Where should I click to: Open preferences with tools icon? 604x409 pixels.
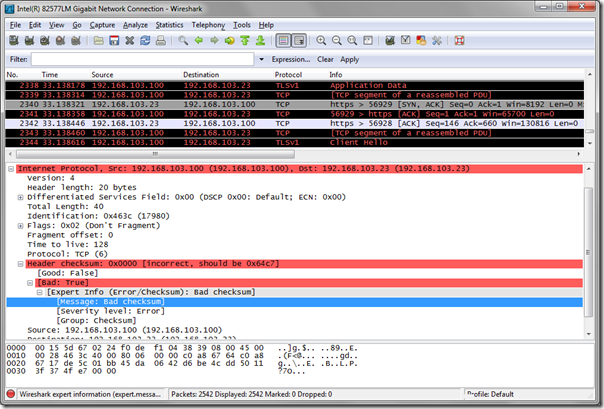(436, 40)
